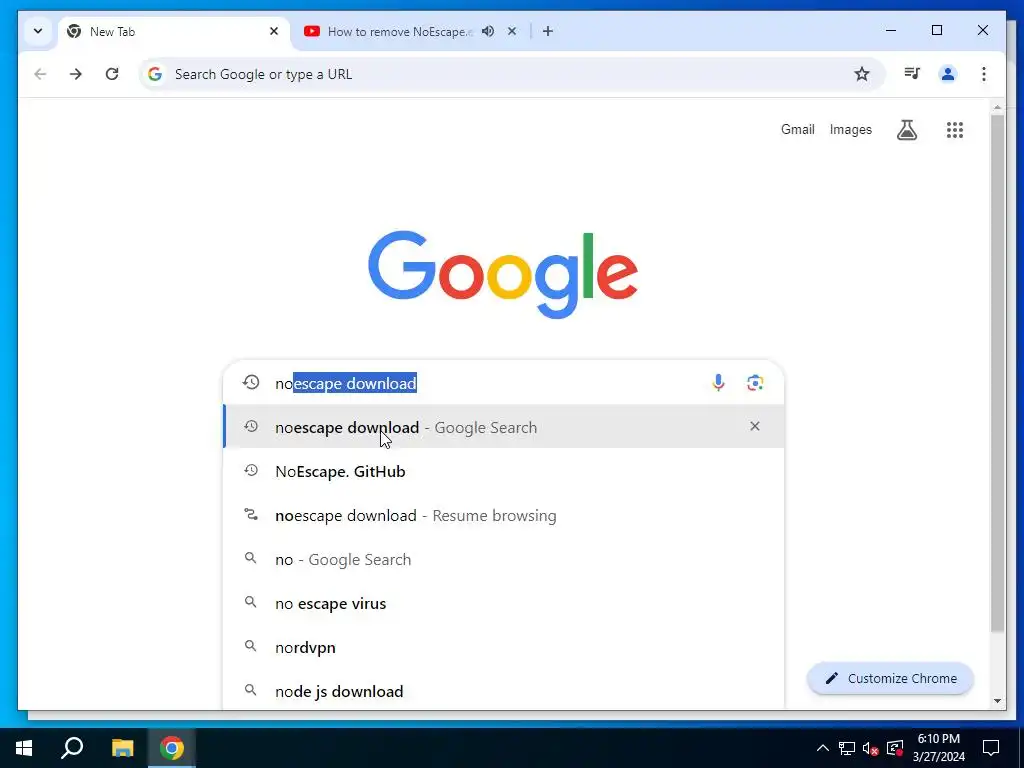The image size is (1024, 768).
Task: Reload the current page
Action: pos(112,74)
